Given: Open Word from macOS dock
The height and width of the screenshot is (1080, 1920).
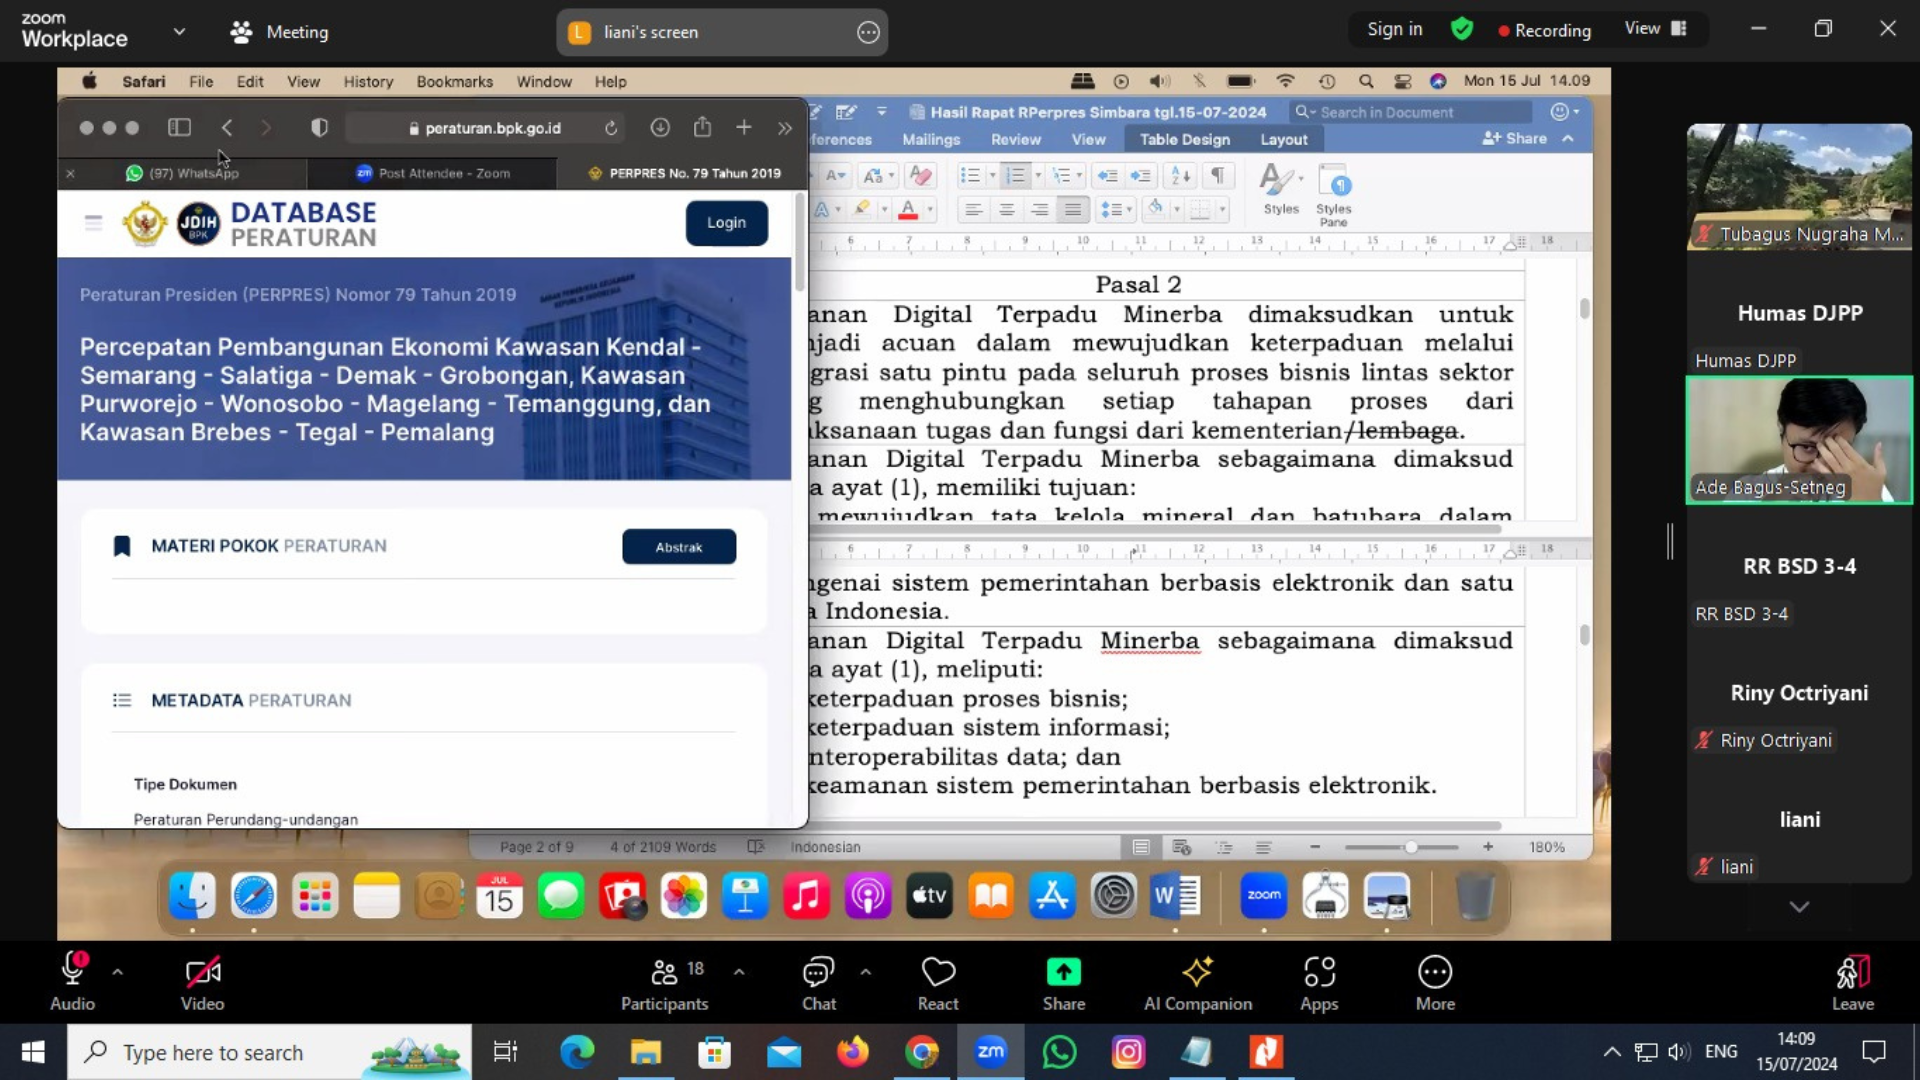Looking at the screenshot, I should coord(1175,896).
